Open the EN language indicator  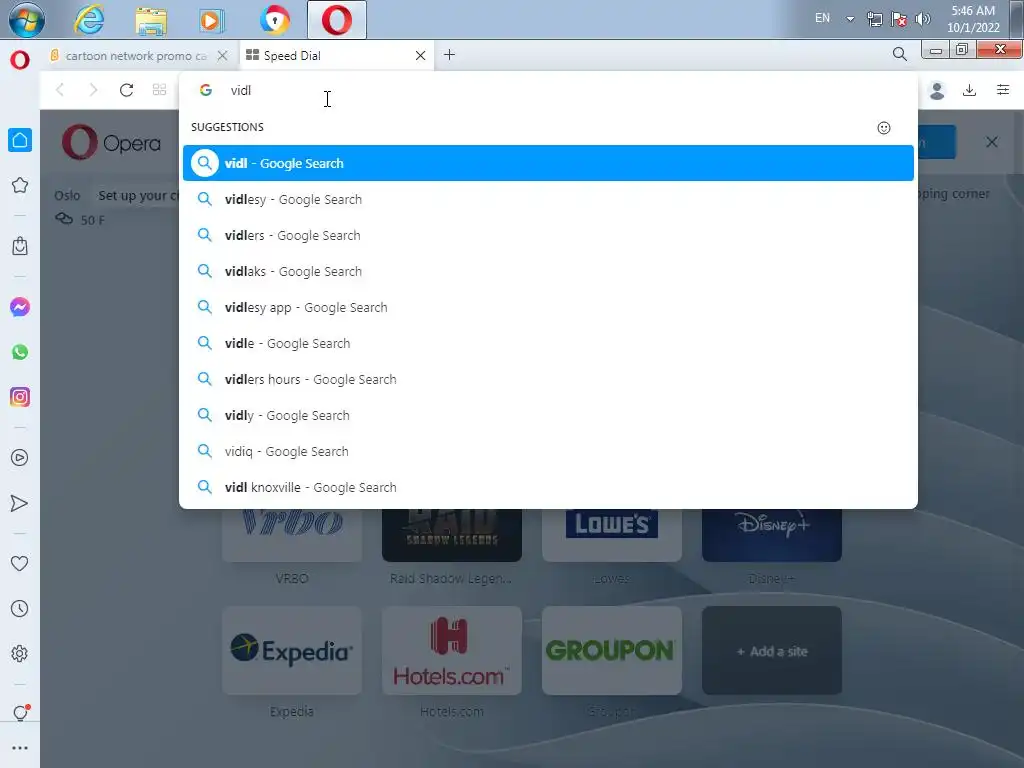point(822,18)
